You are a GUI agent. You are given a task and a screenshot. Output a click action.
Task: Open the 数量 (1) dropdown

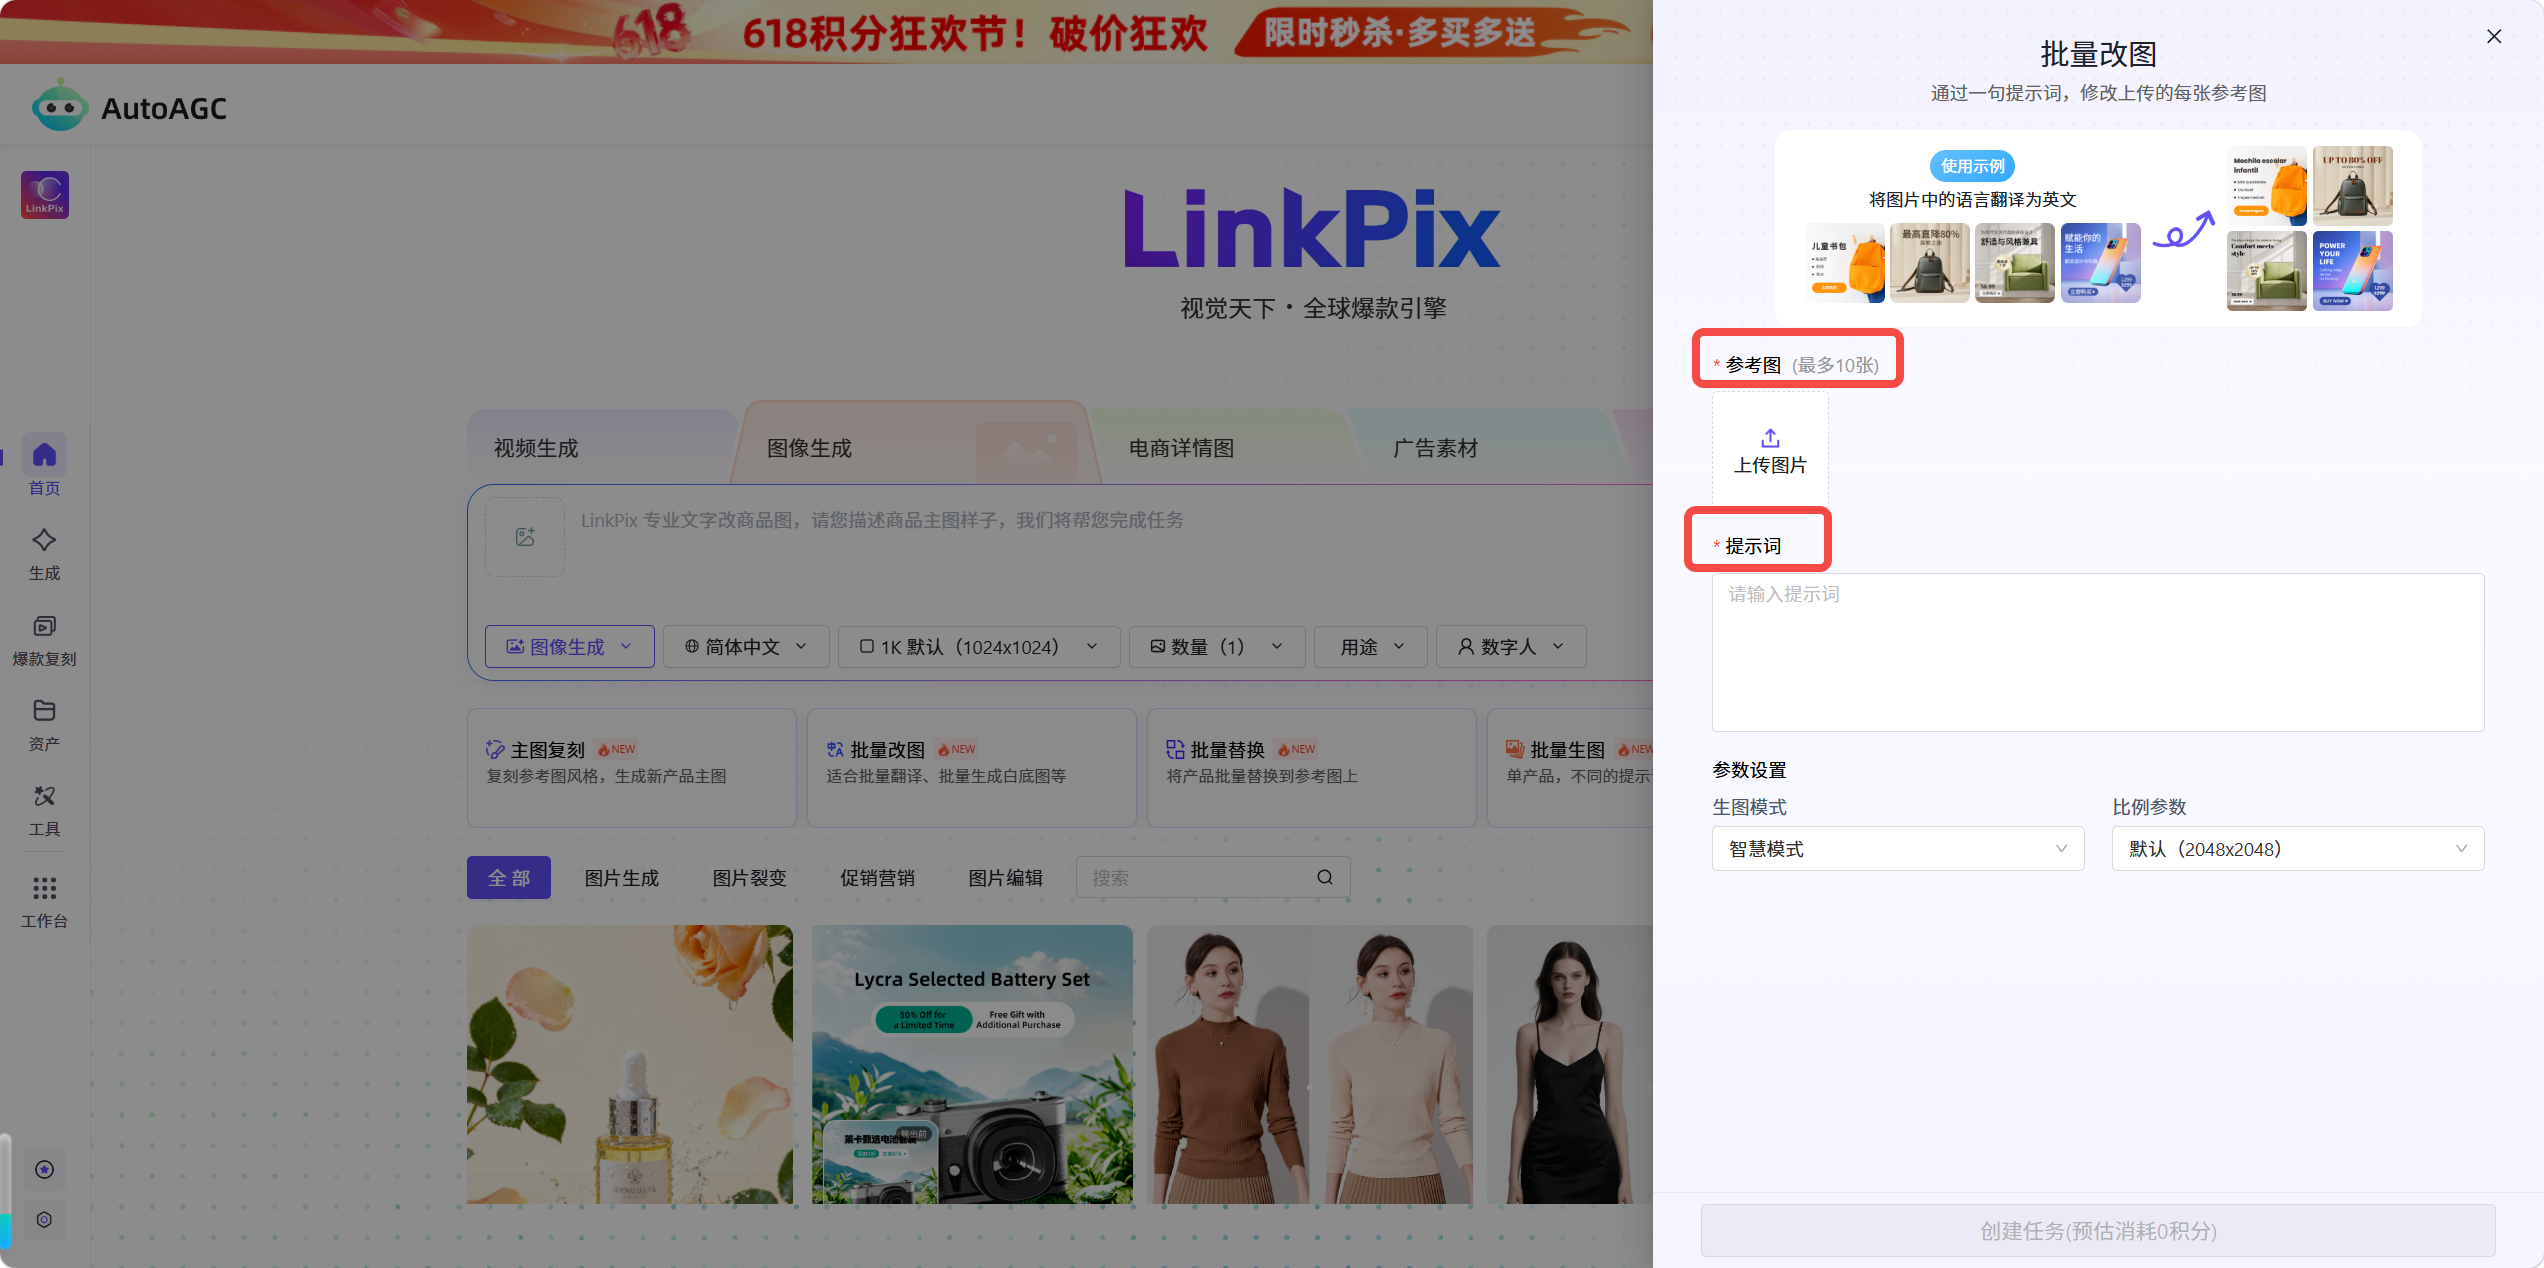point(1217,647)
